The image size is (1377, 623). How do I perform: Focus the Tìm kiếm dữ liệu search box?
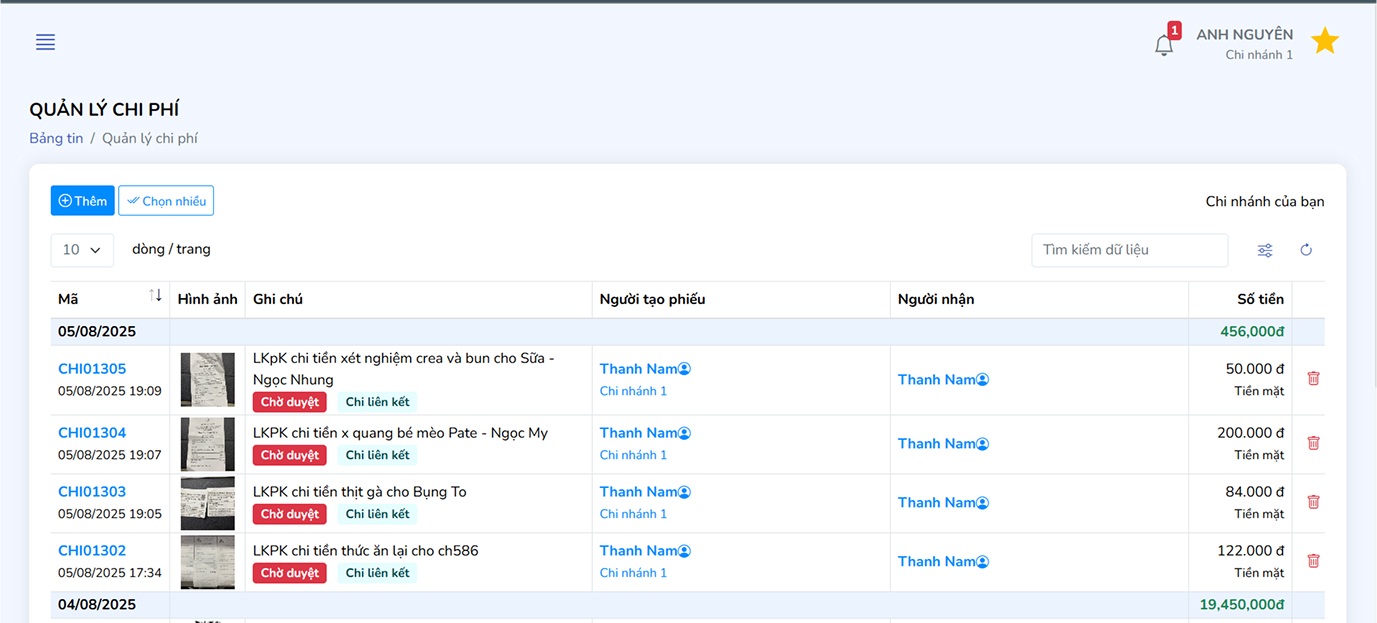tap(1128, 250)
